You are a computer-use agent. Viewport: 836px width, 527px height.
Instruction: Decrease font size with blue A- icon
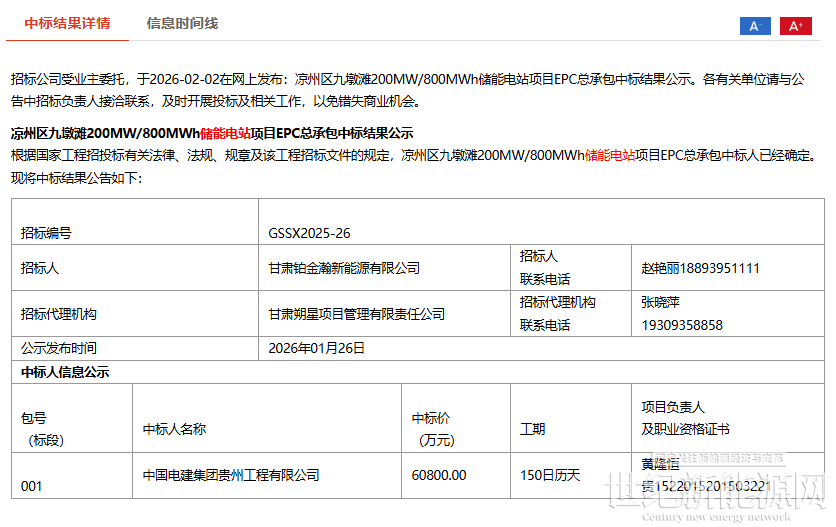coord(755,26)
